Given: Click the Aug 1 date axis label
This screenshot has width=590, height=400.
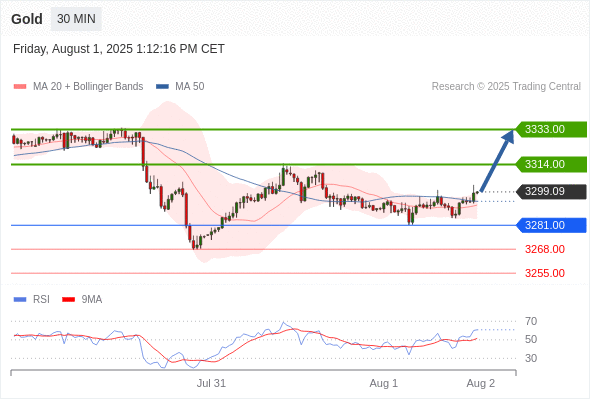Looking at the screenshot, I should click(x=384, y=383).
